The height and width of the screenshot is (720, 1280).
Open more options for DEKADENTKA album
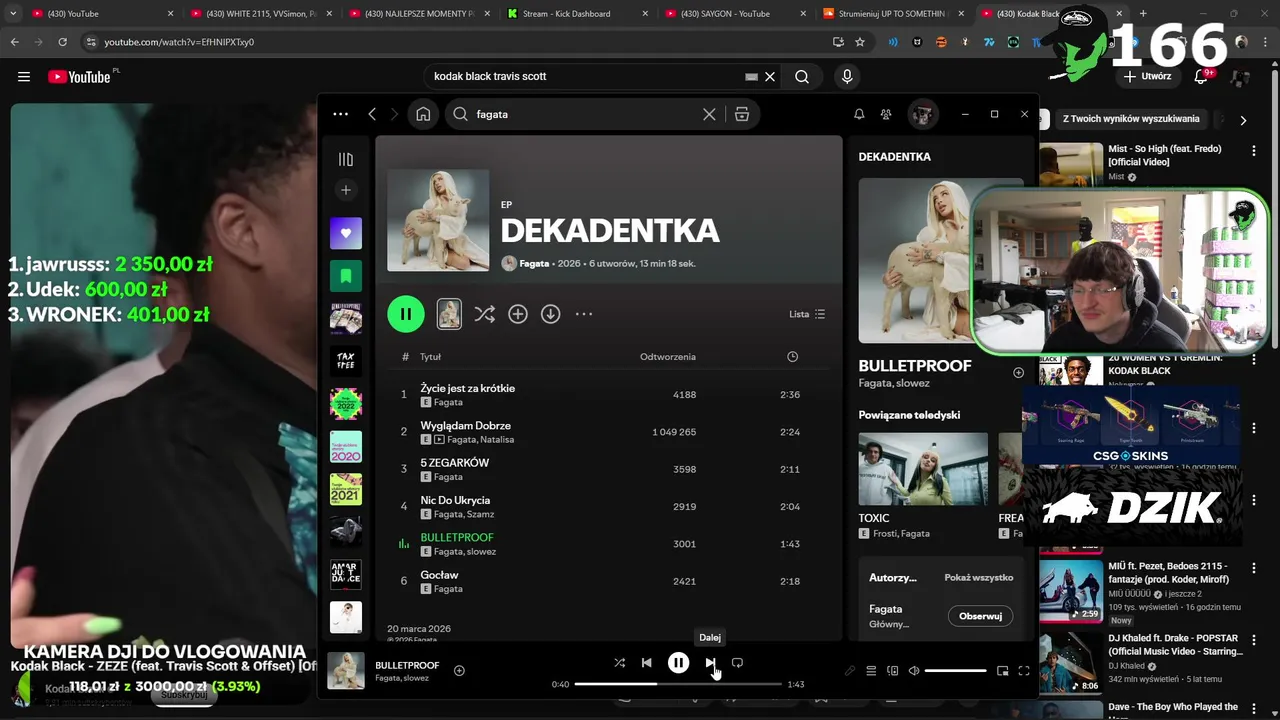(584, 314)
